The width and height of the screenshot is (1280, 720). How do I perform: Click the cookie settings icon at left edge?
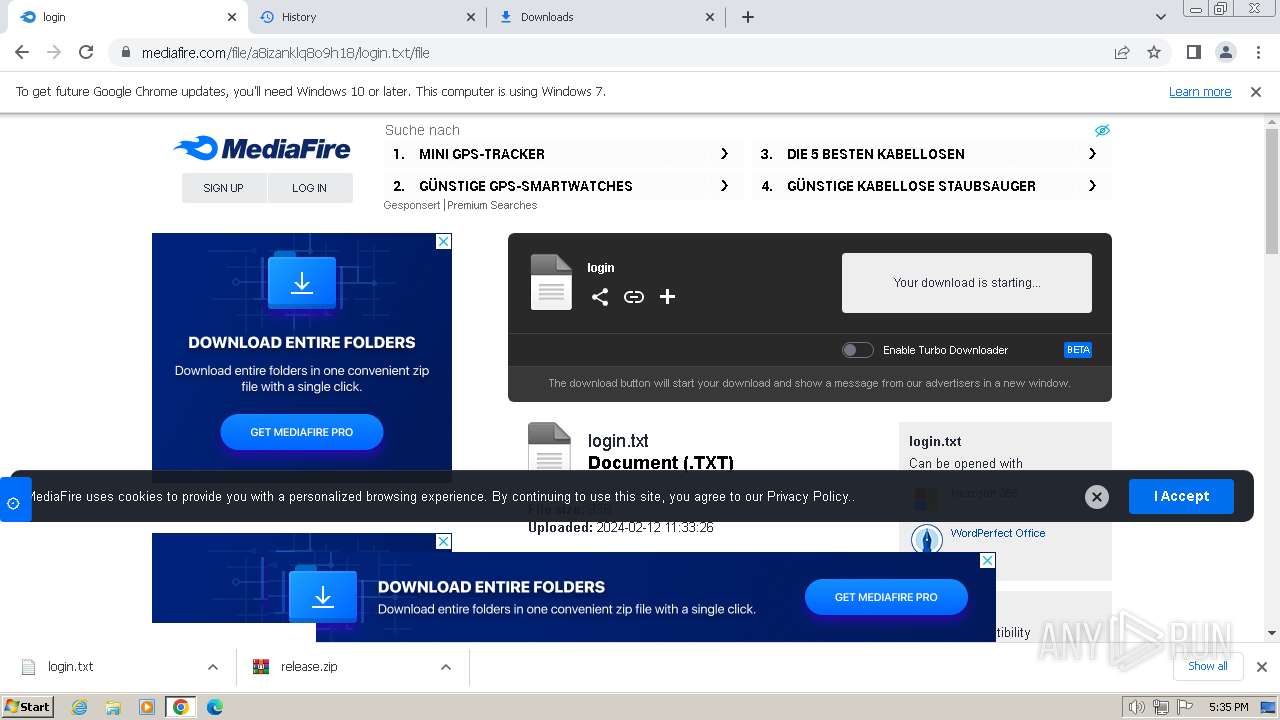point(14,503)
